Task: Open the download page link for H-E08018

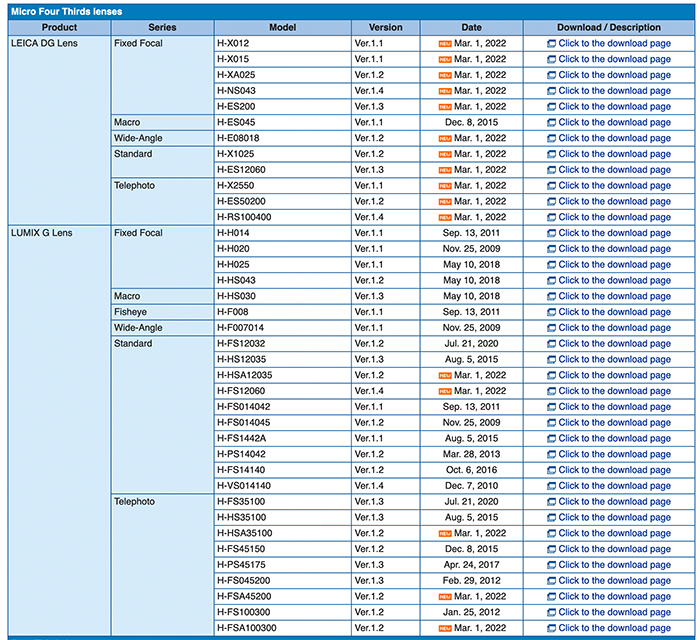Action: (614, 138)
